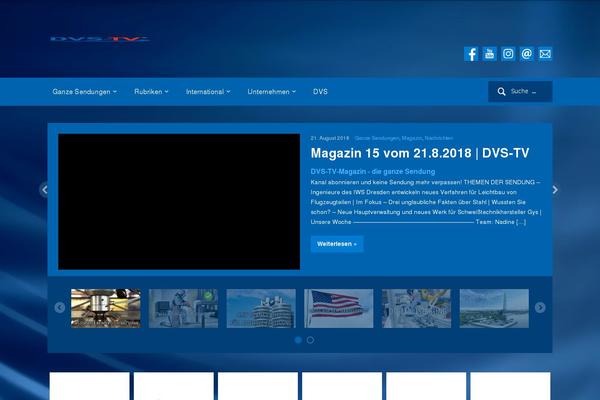This screenshot has height=400, width=600.
Task: Click Nachrichten category link above headline
Action: (x=439, y=138)
